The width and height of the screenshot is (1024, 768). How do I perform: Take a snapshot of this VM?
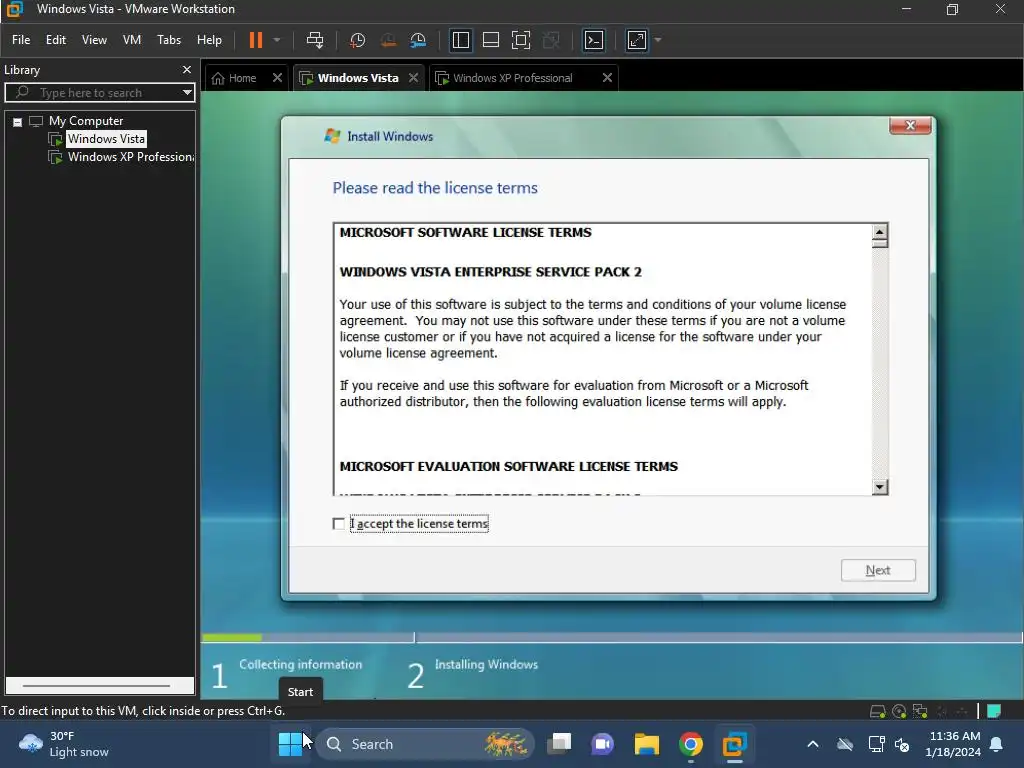(x=357, y=40)
